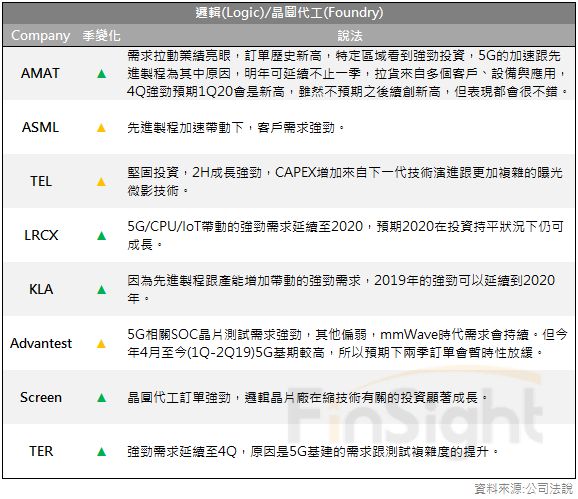
Task: Click the green triangle beside TER
Action: tap(101, 452)
